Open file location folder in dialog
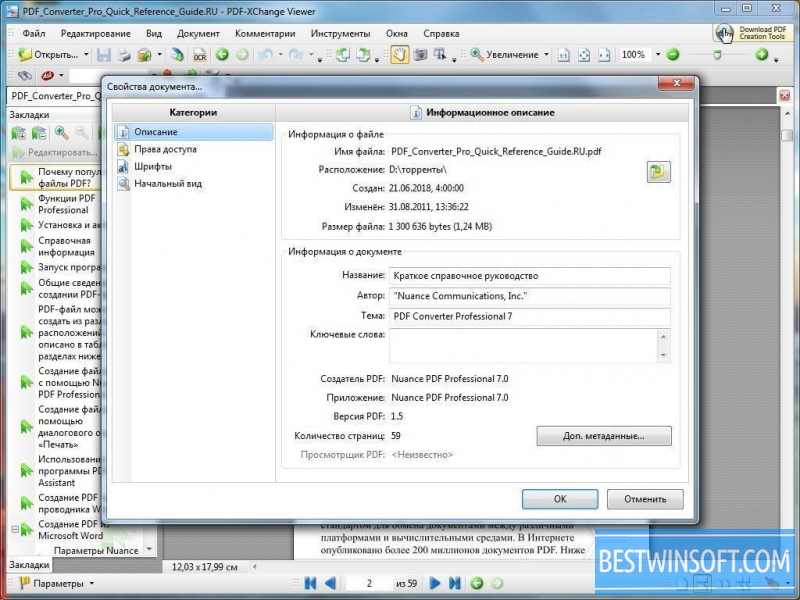 coord(658,172)
